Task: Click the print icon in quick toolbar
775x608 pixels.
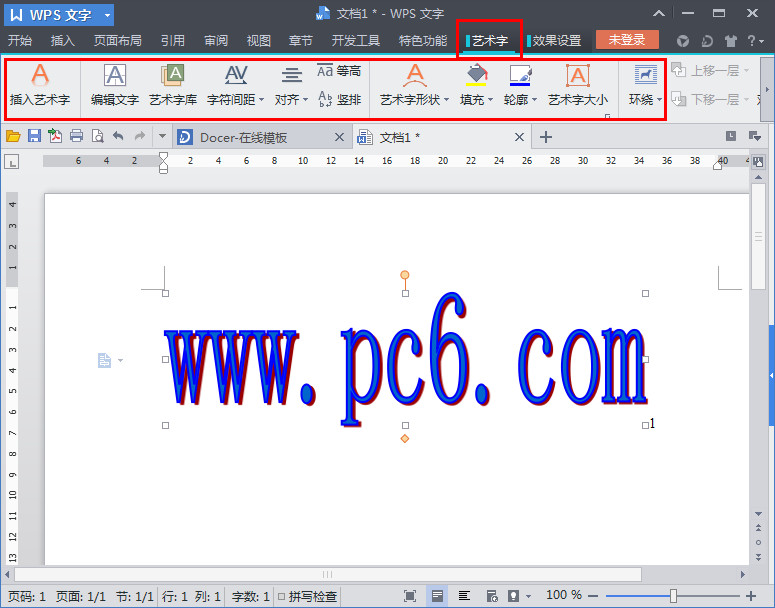Action: click(76, 136)
